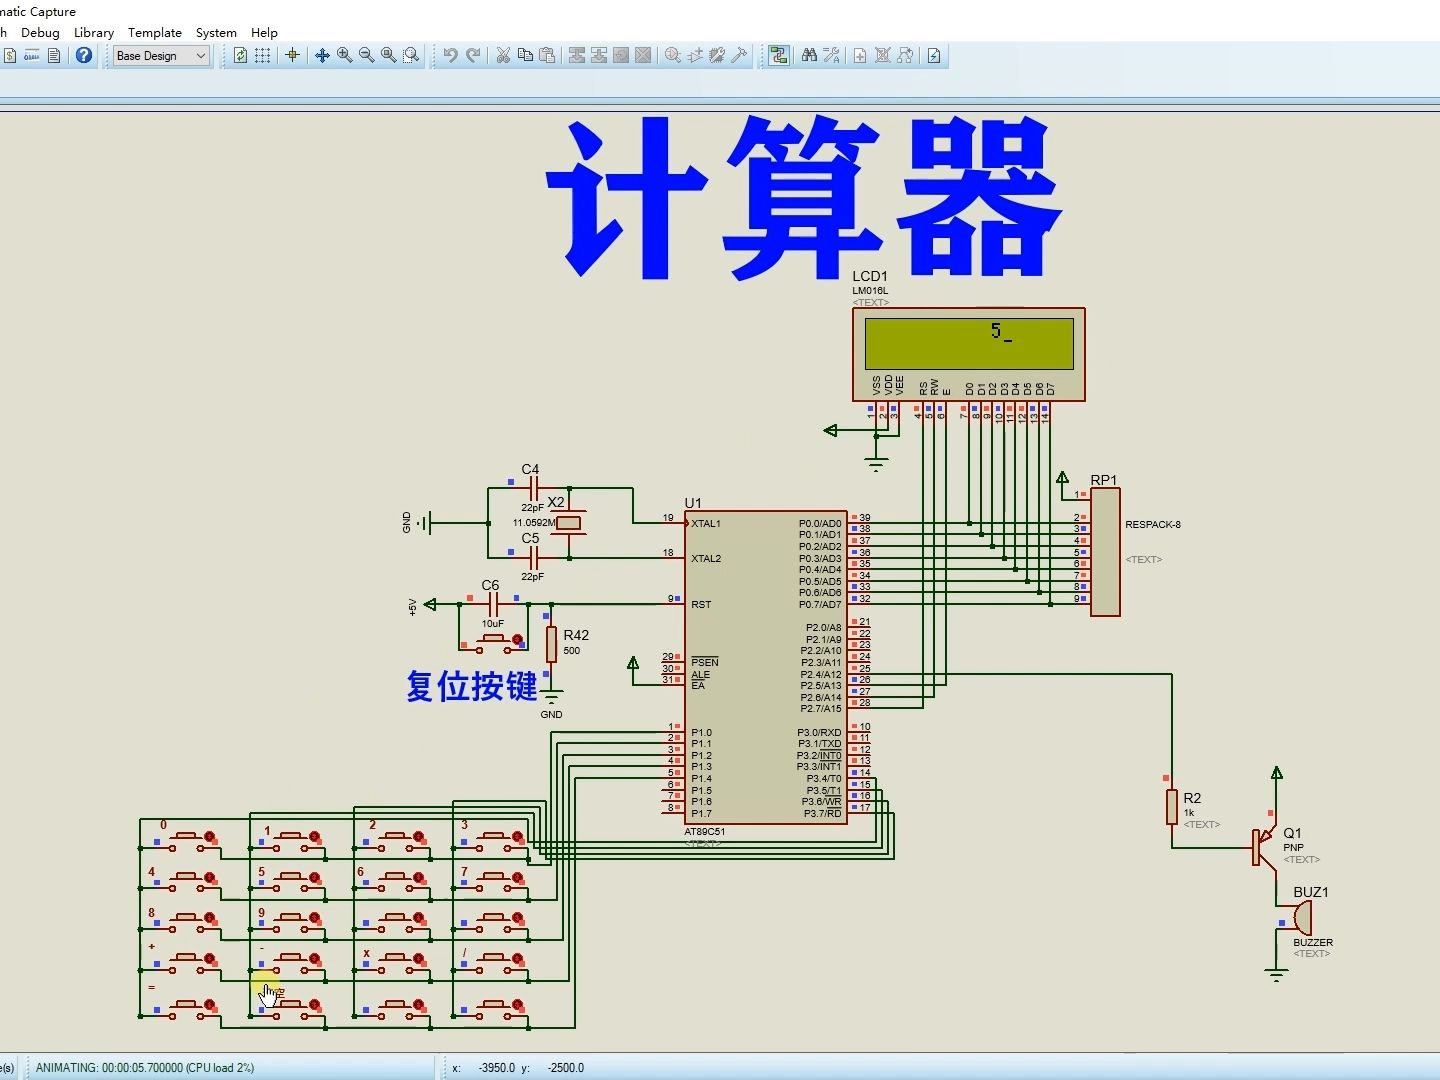Open Search and Tag binoculars icon
Viewport: 1440px width, 1080px height.
coord(809,55)
